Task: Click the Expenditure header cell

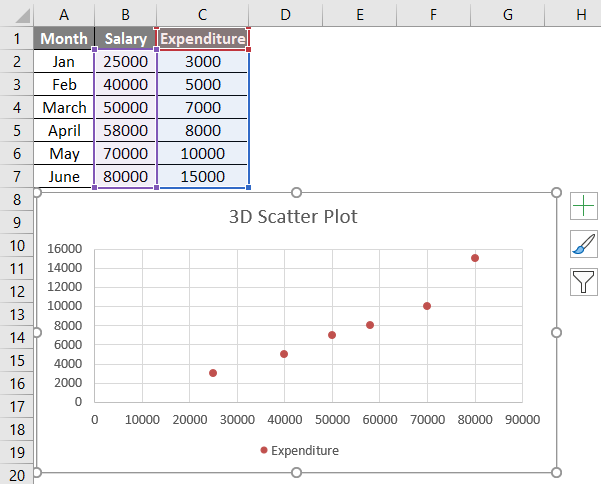Action: [202, 38]
